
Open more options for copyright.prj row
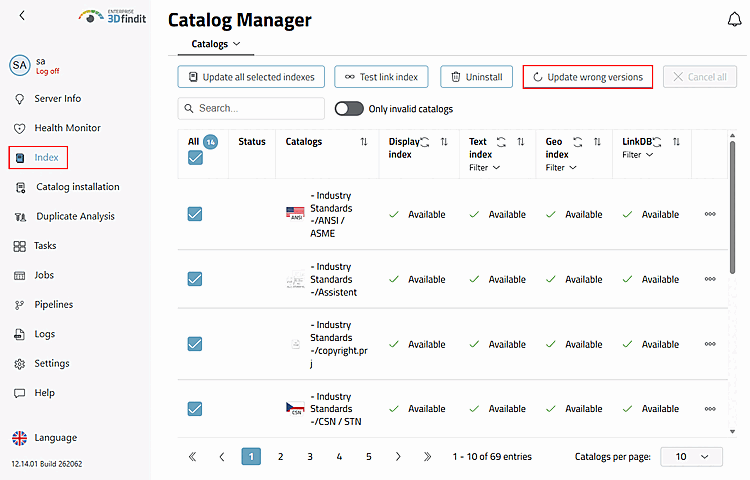tap(710, 344)
